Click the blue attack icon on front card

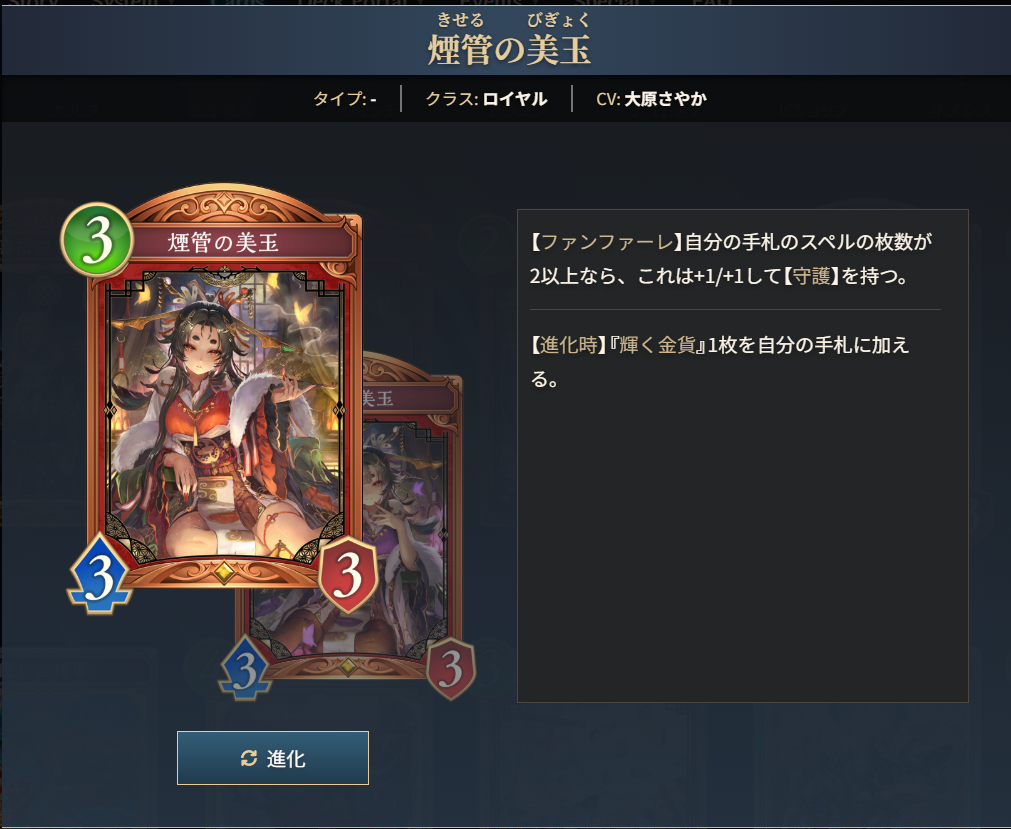(x=100, y=574)
